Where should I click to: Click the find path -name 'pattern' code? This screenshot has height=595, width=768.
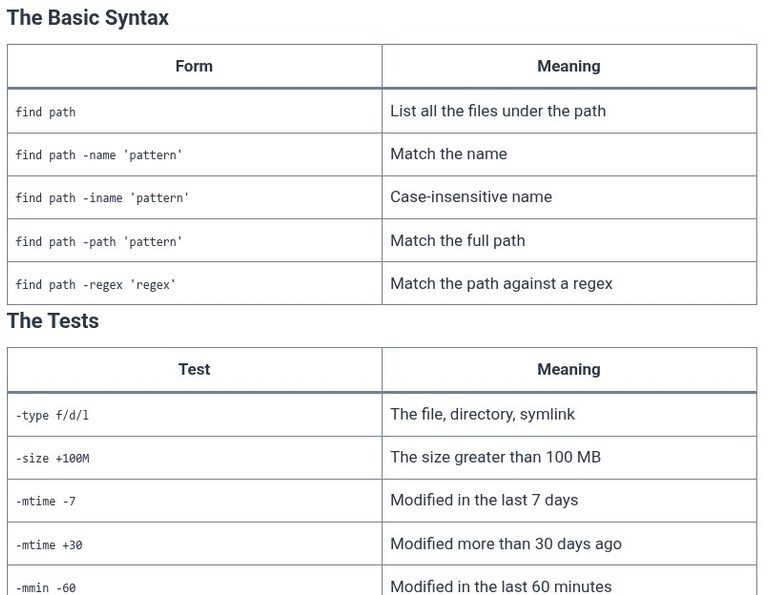pyautogui.click(x=98, y=155)
